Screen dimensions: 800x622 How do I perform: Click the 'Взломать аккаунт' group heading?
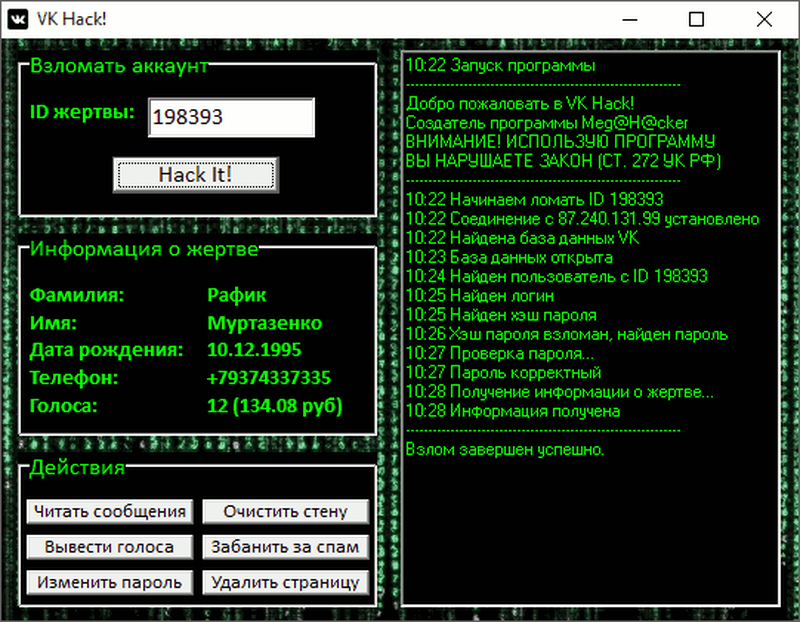[x=119, y=66]
